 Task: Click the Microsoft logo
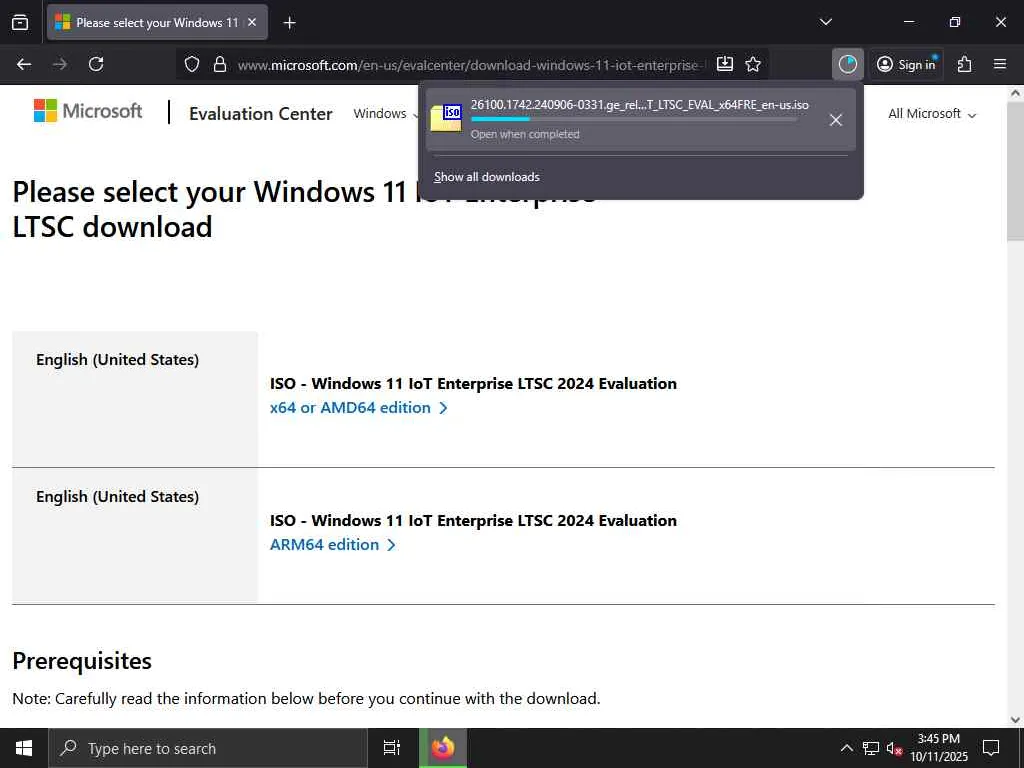[88, 111]
